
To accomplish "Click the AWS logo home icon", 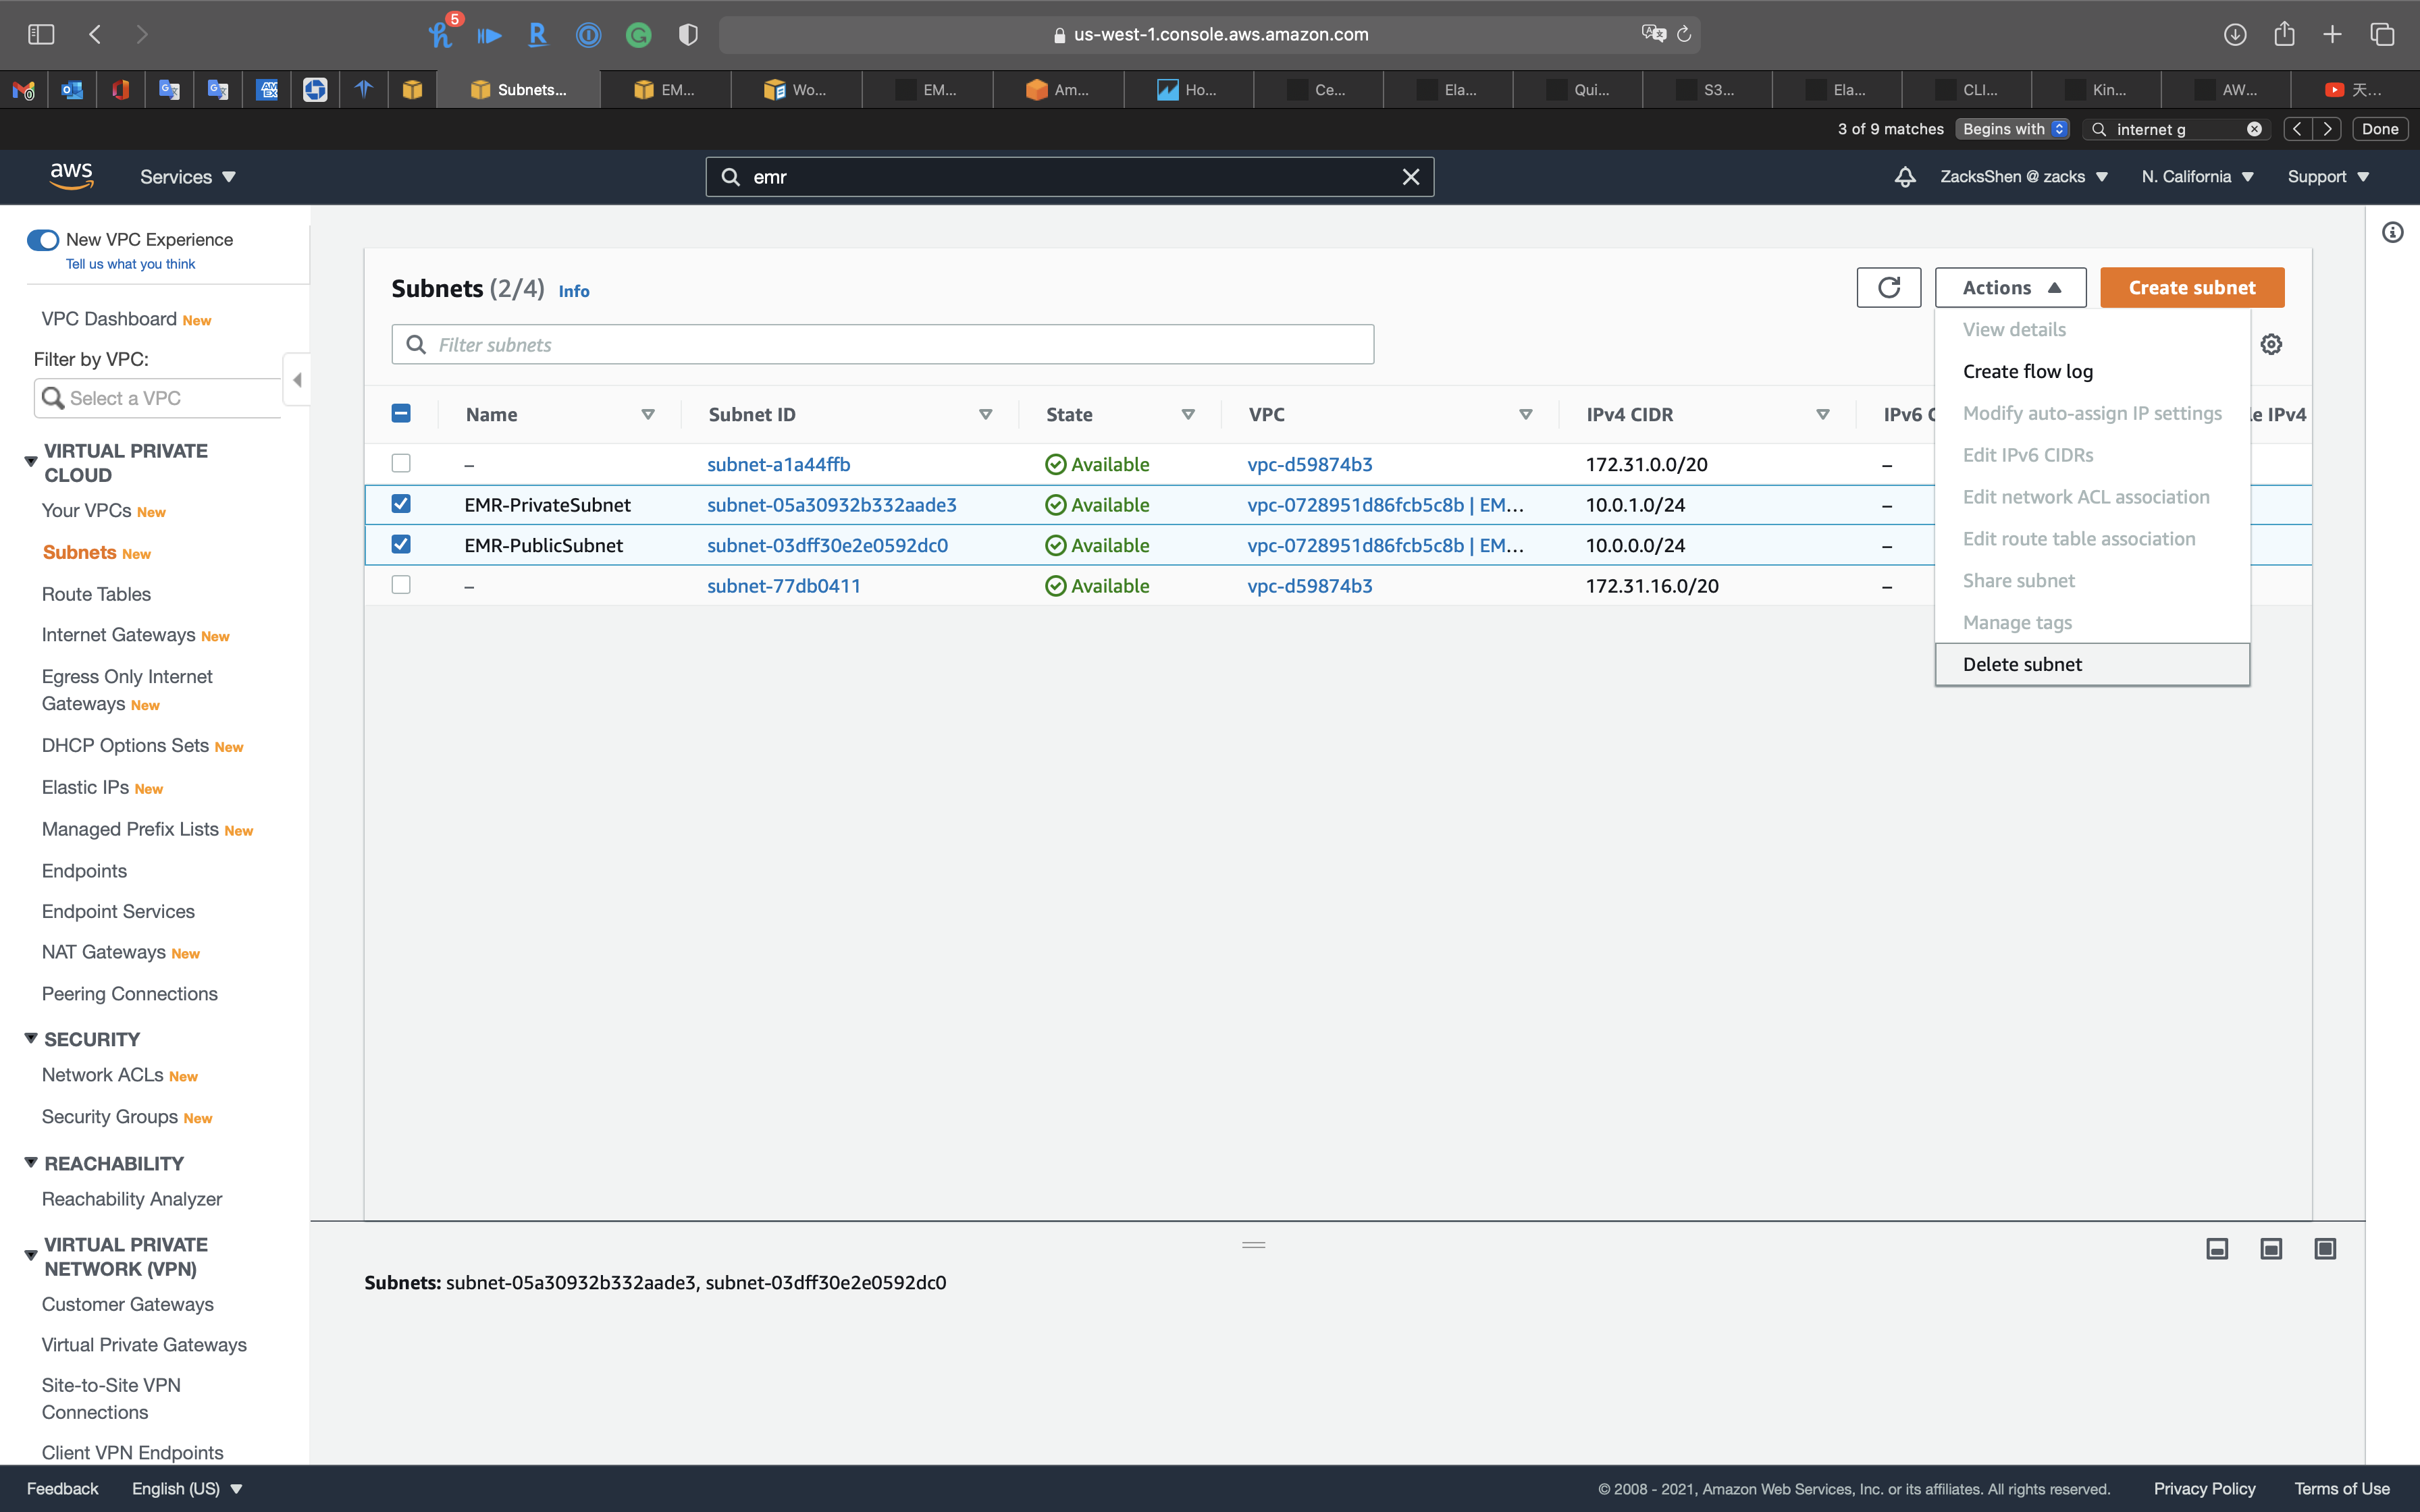I will click(x=72, y=176).
